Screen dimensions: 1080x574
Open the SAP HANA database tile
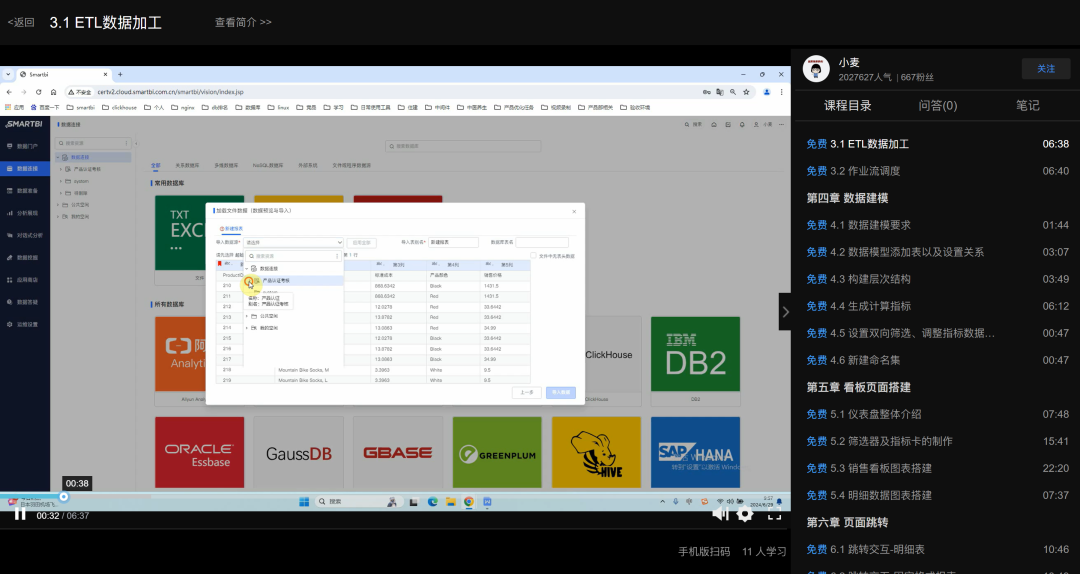(696, 452)
